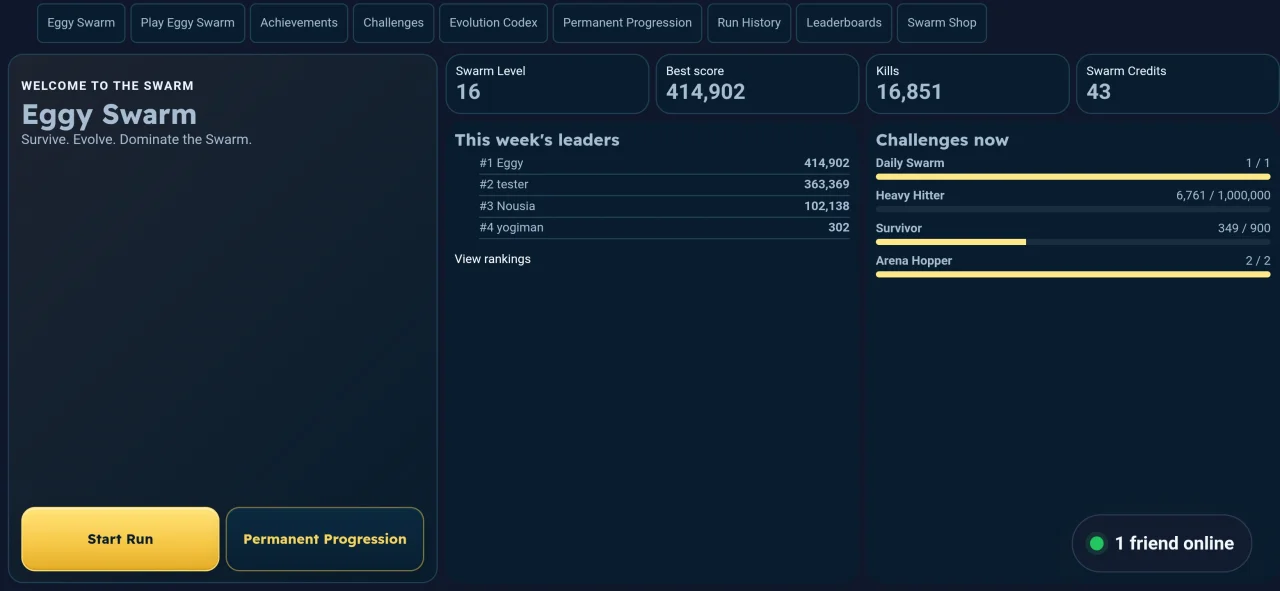
Task: Open the View rankings link
Action: 493,259
